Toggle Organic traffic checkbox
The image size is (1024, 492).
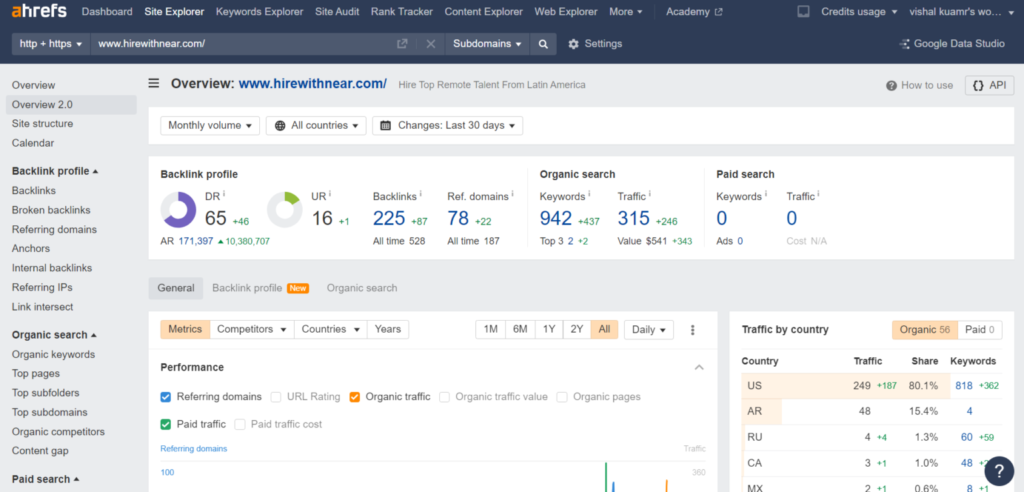(355, 397)
